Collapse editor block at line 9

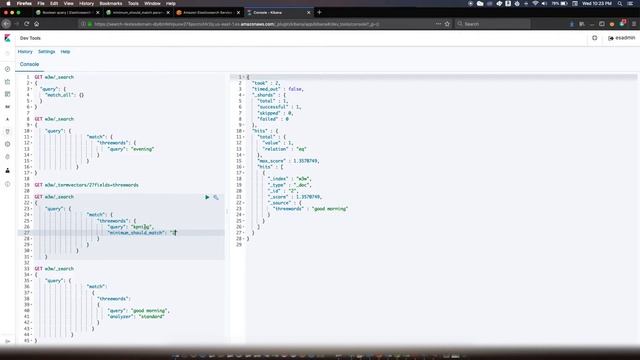point(31,125)
